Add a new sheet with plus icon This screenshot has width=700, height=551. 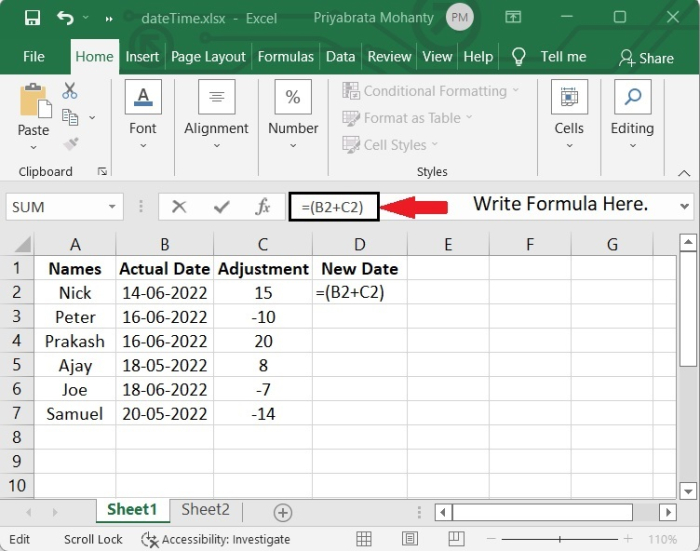click(283, 512)
